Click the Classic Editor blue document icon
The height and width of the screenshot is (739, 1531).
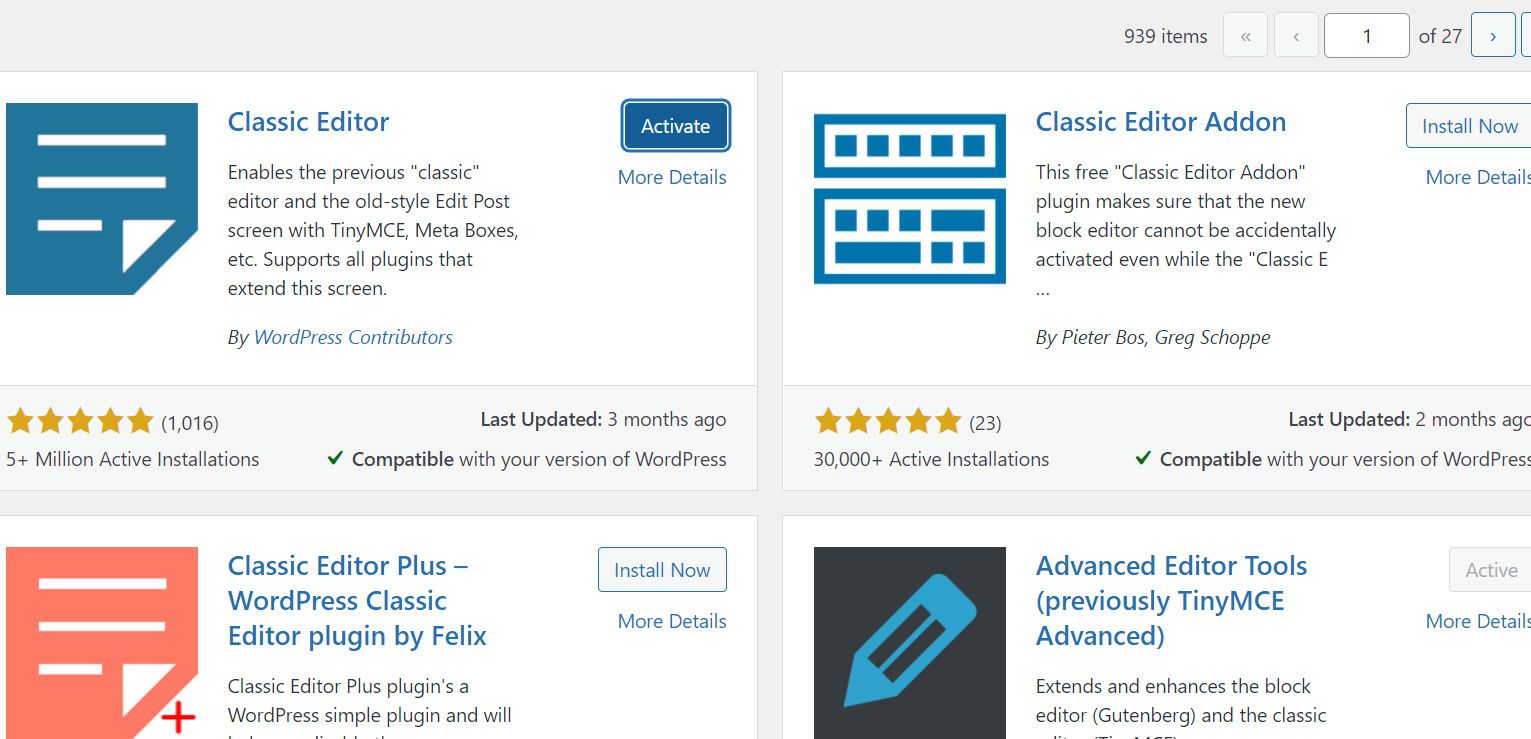point(102,198)
